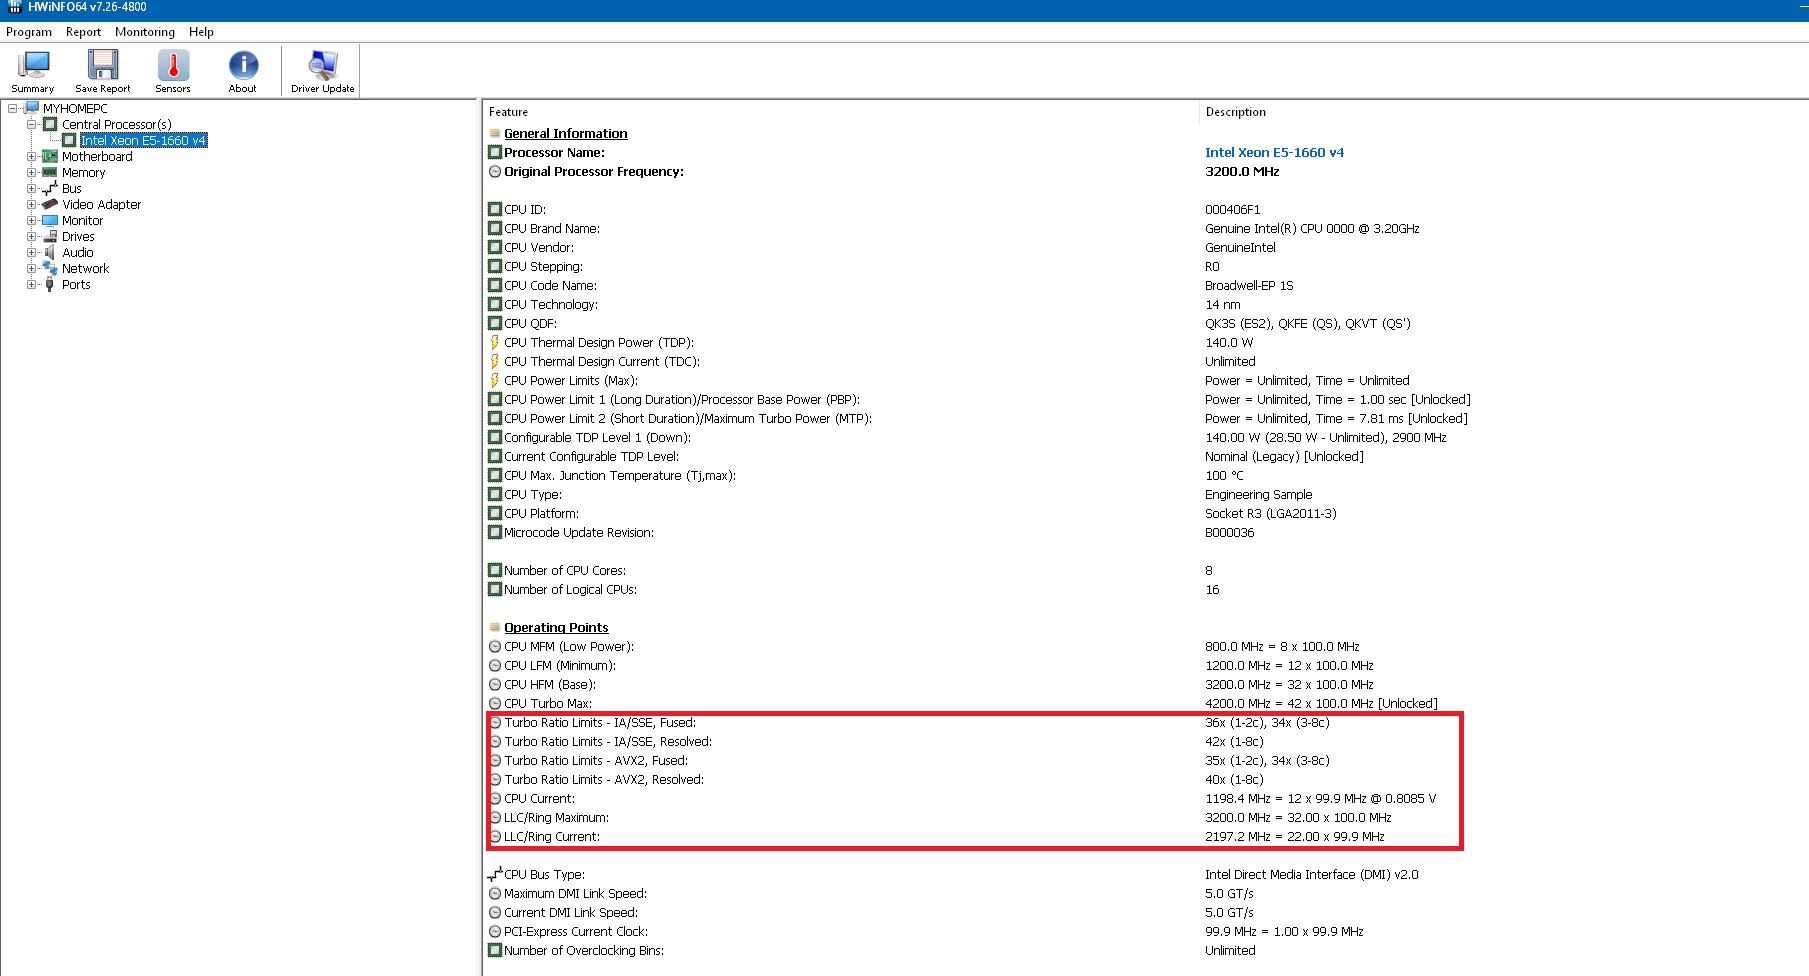Expand the Monitor tree node
Screen dimensions: 1809x976
[x=31, y=220]
